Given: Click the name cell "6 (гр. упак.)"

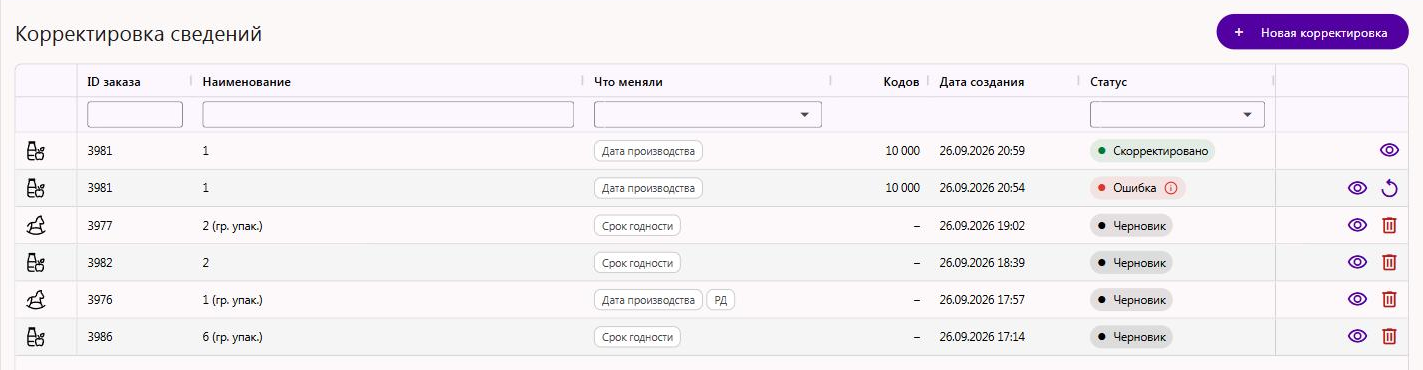Looking at the screenshot, I should click(x=232, y=336).
